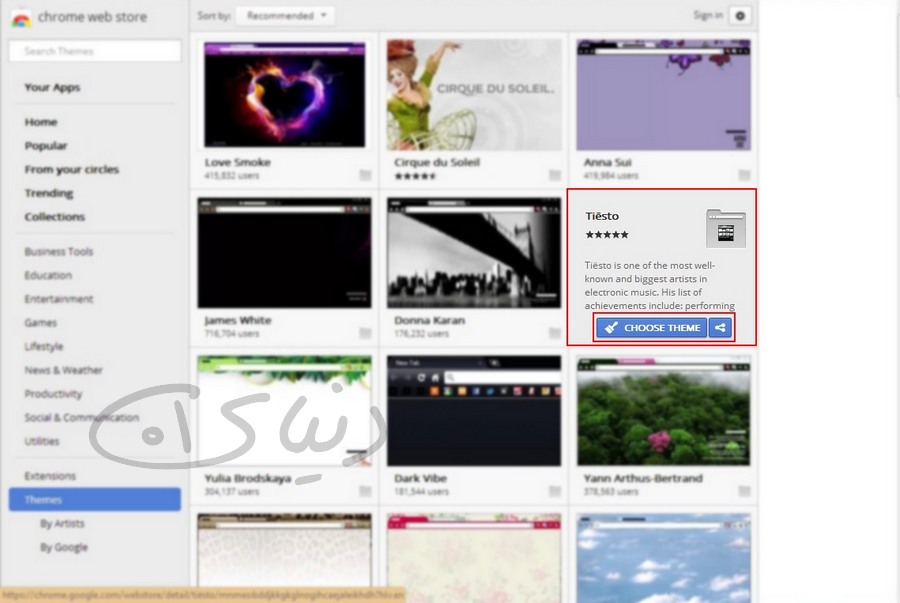Select the News & Weather category
900x603 pixels.
(63, 370)
